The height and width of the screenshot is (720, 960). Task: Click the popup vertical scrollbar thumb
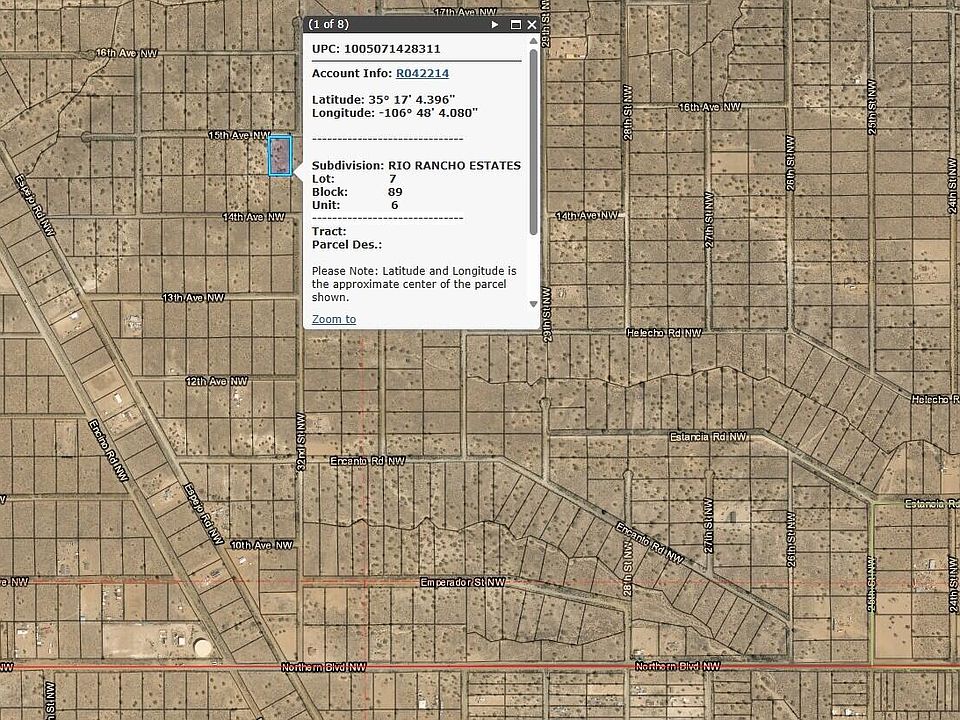[x=533, y=140]
